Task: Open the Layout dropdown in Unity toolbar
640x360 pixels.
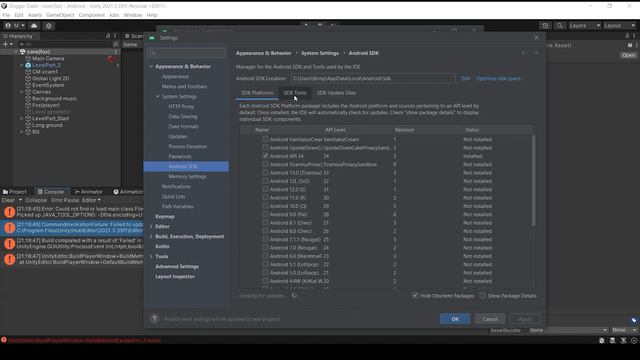Action: 619,25
